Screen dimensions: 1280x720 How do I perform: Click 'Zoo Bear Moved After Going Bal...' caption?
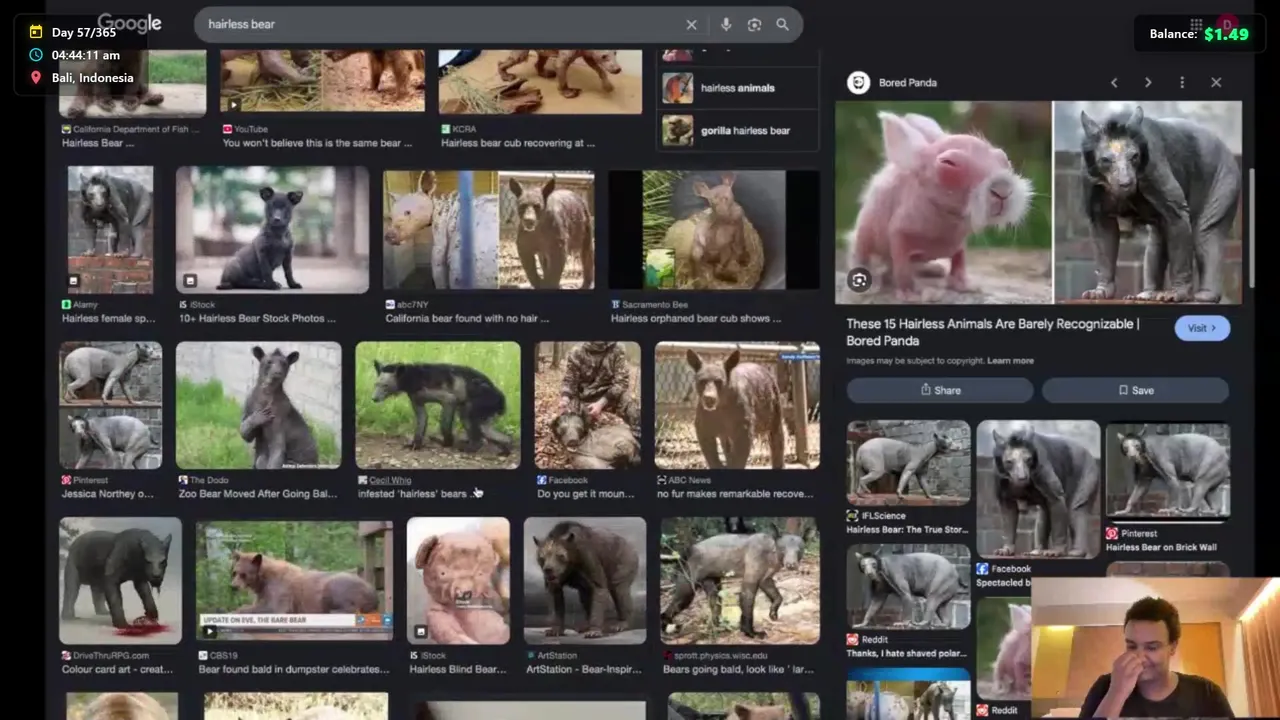click(257, 494)
